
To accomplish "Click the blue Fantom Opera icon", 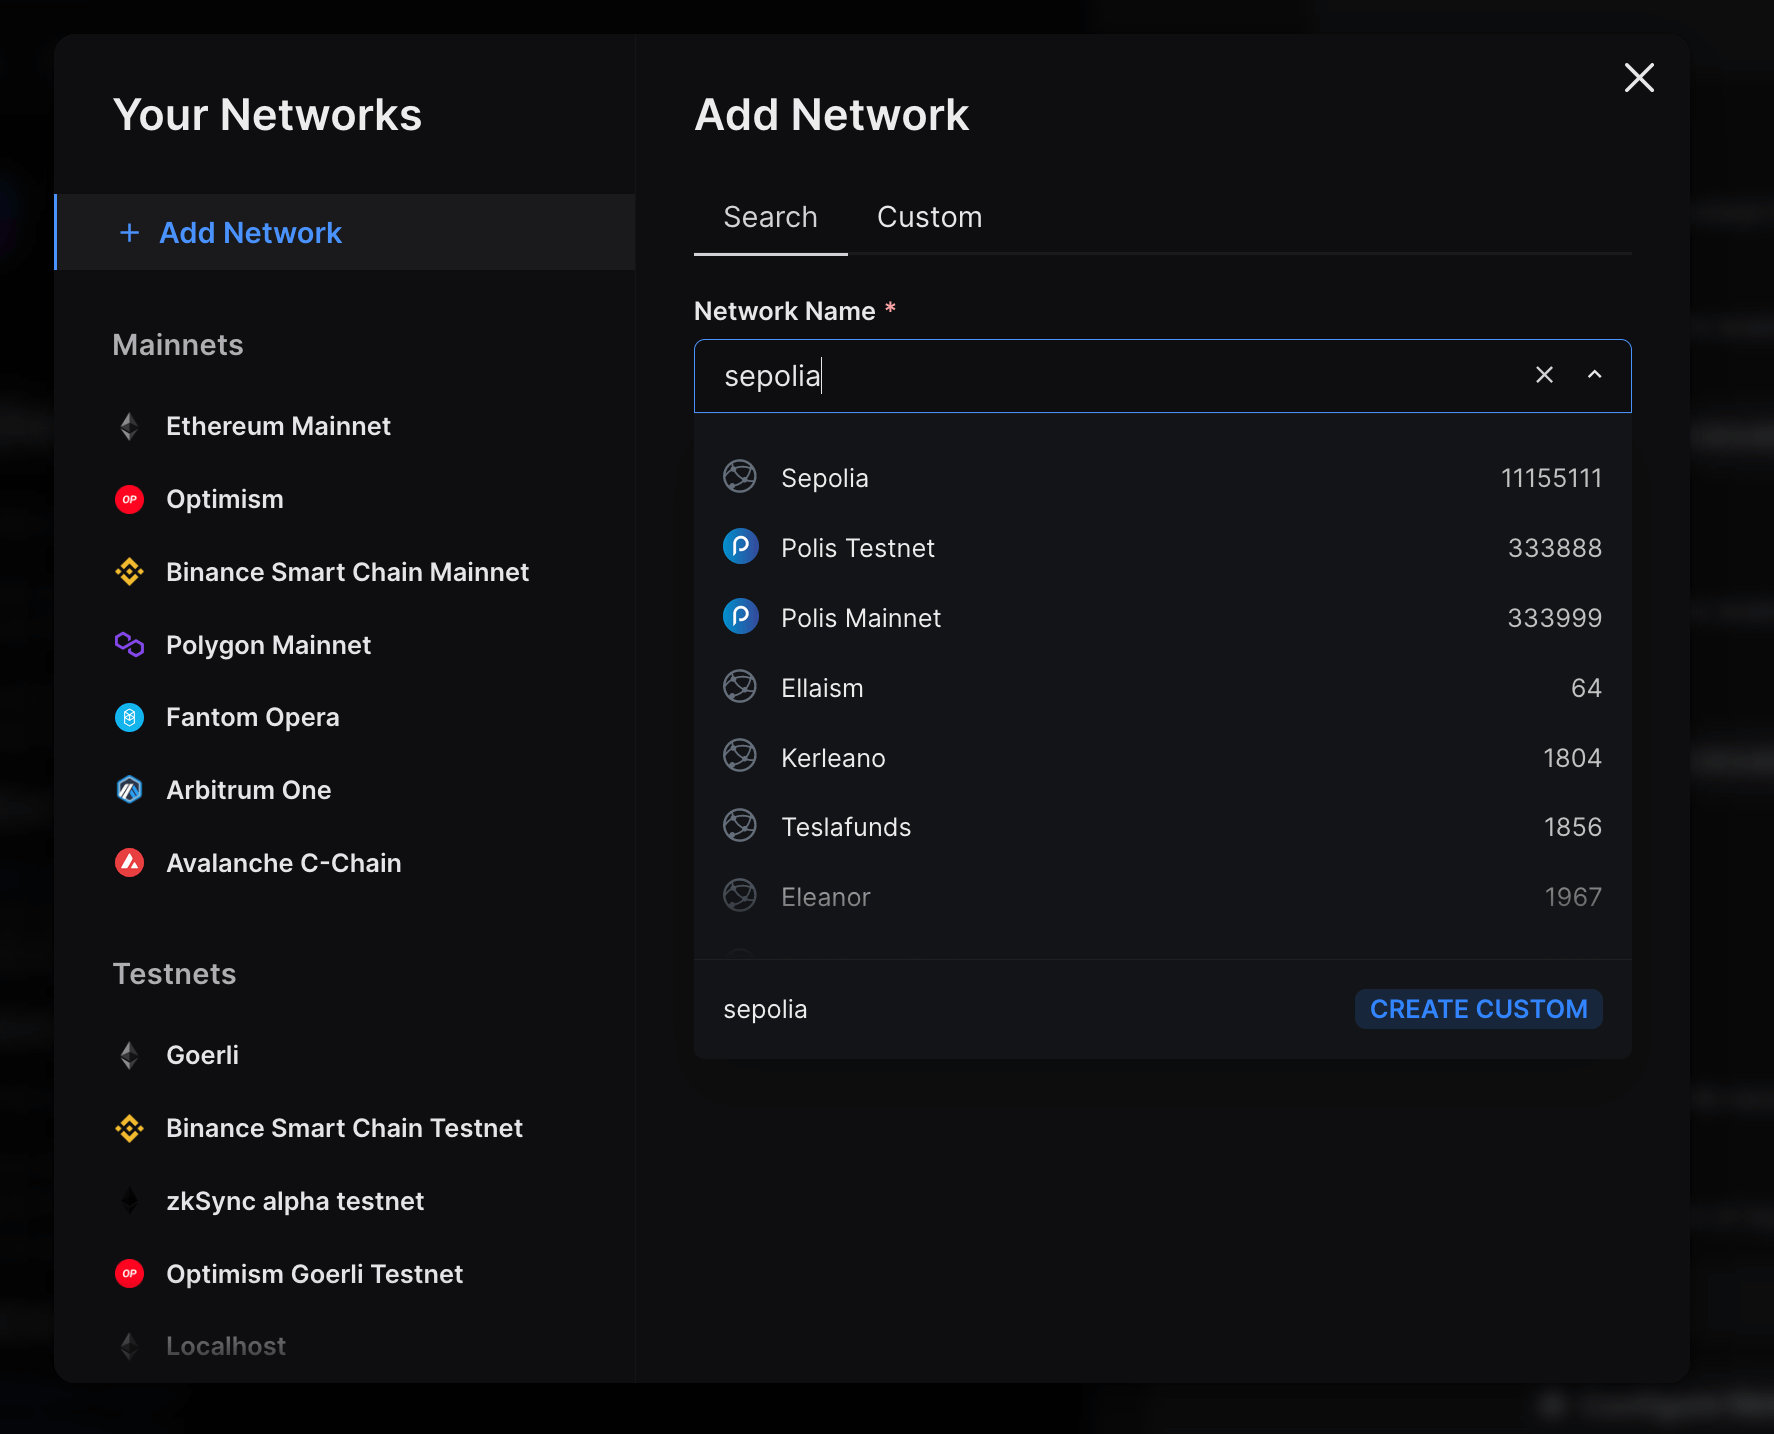I will [x=129, y=718].
